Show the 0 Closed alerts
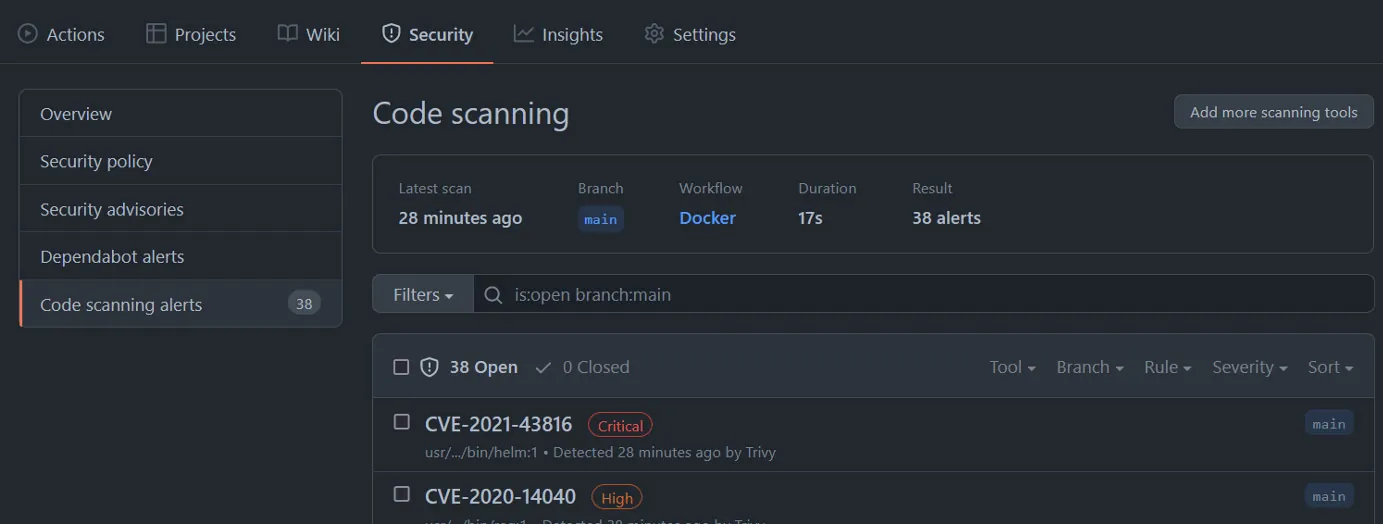Image resolution: width=1383 pixels, height=524 pixels. (x=583, y=367)
